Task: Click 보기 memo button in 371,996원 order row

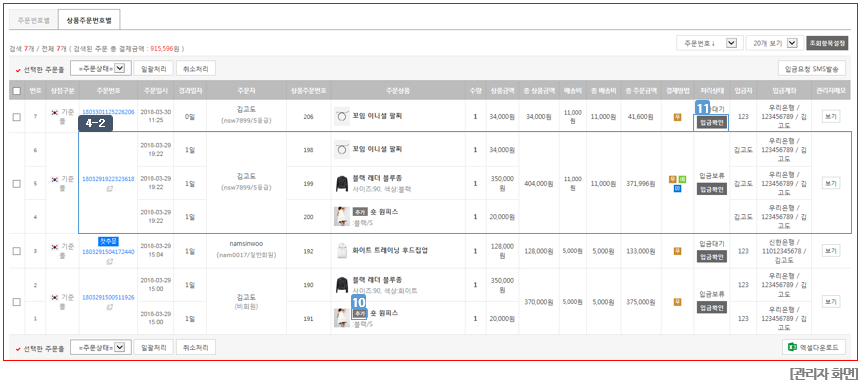Action: [x=830, y=184]
